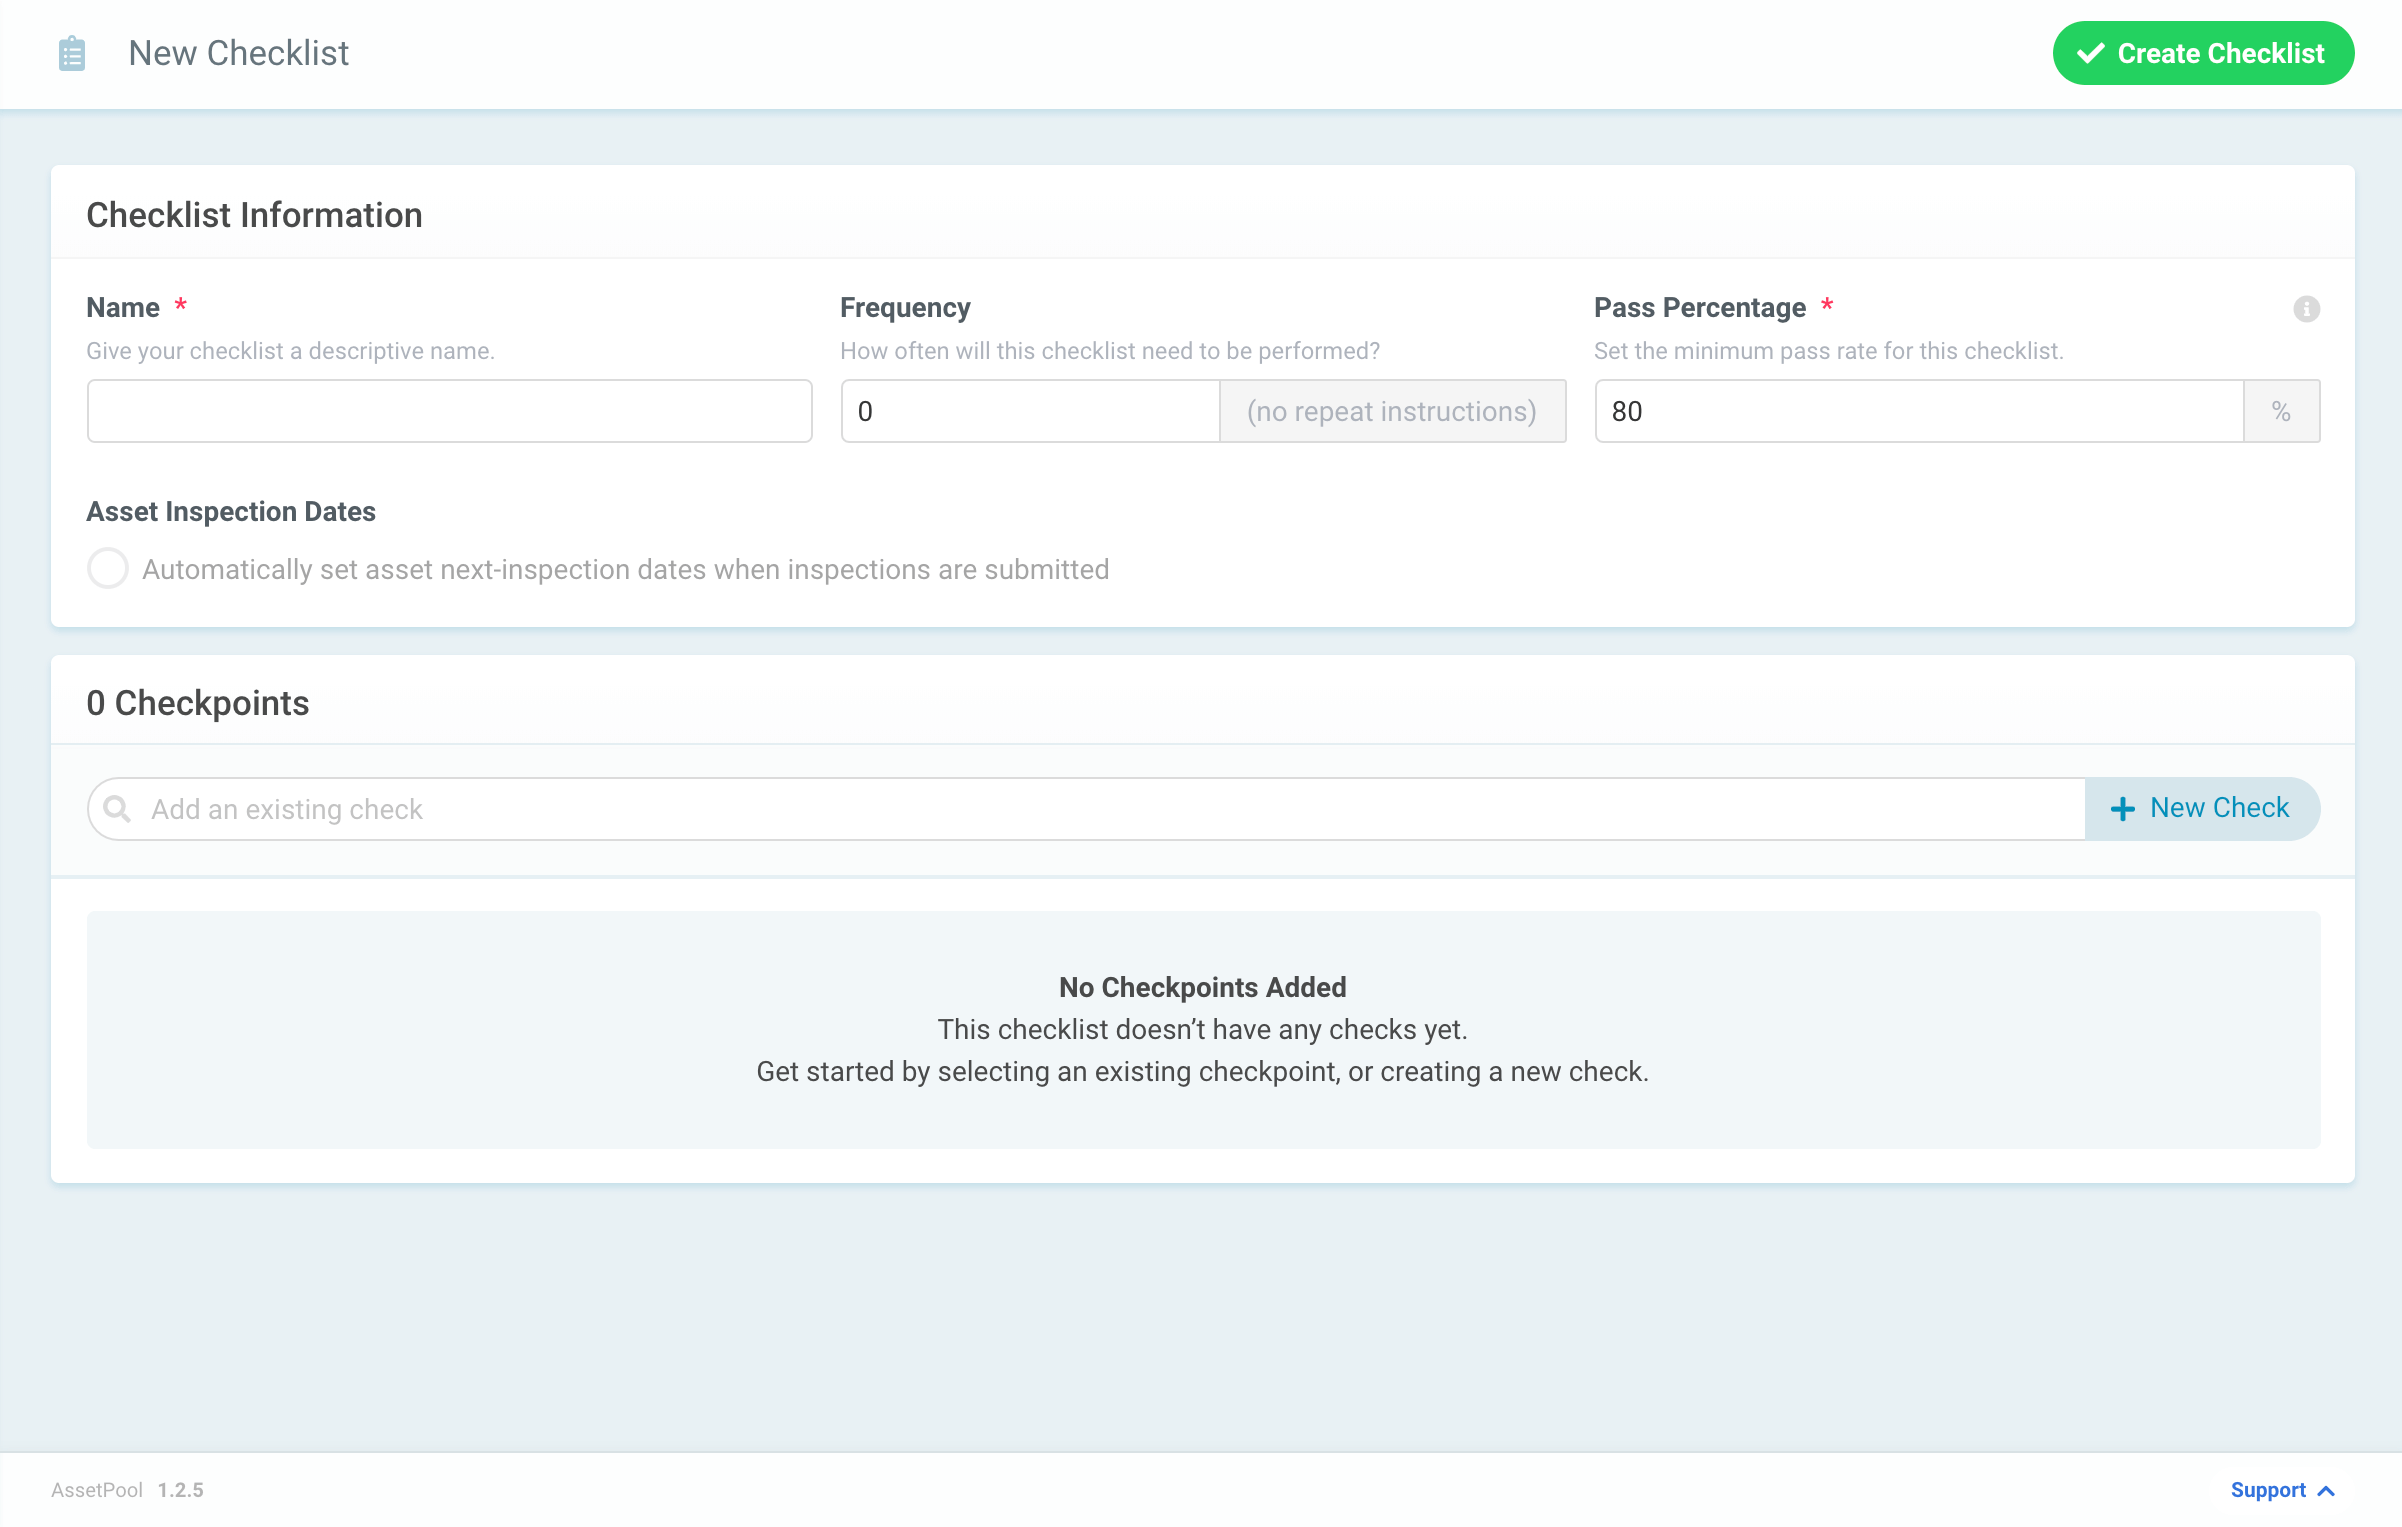Open the New Checklist page title
This screenshot has width=2402, height=1527.
238,53
